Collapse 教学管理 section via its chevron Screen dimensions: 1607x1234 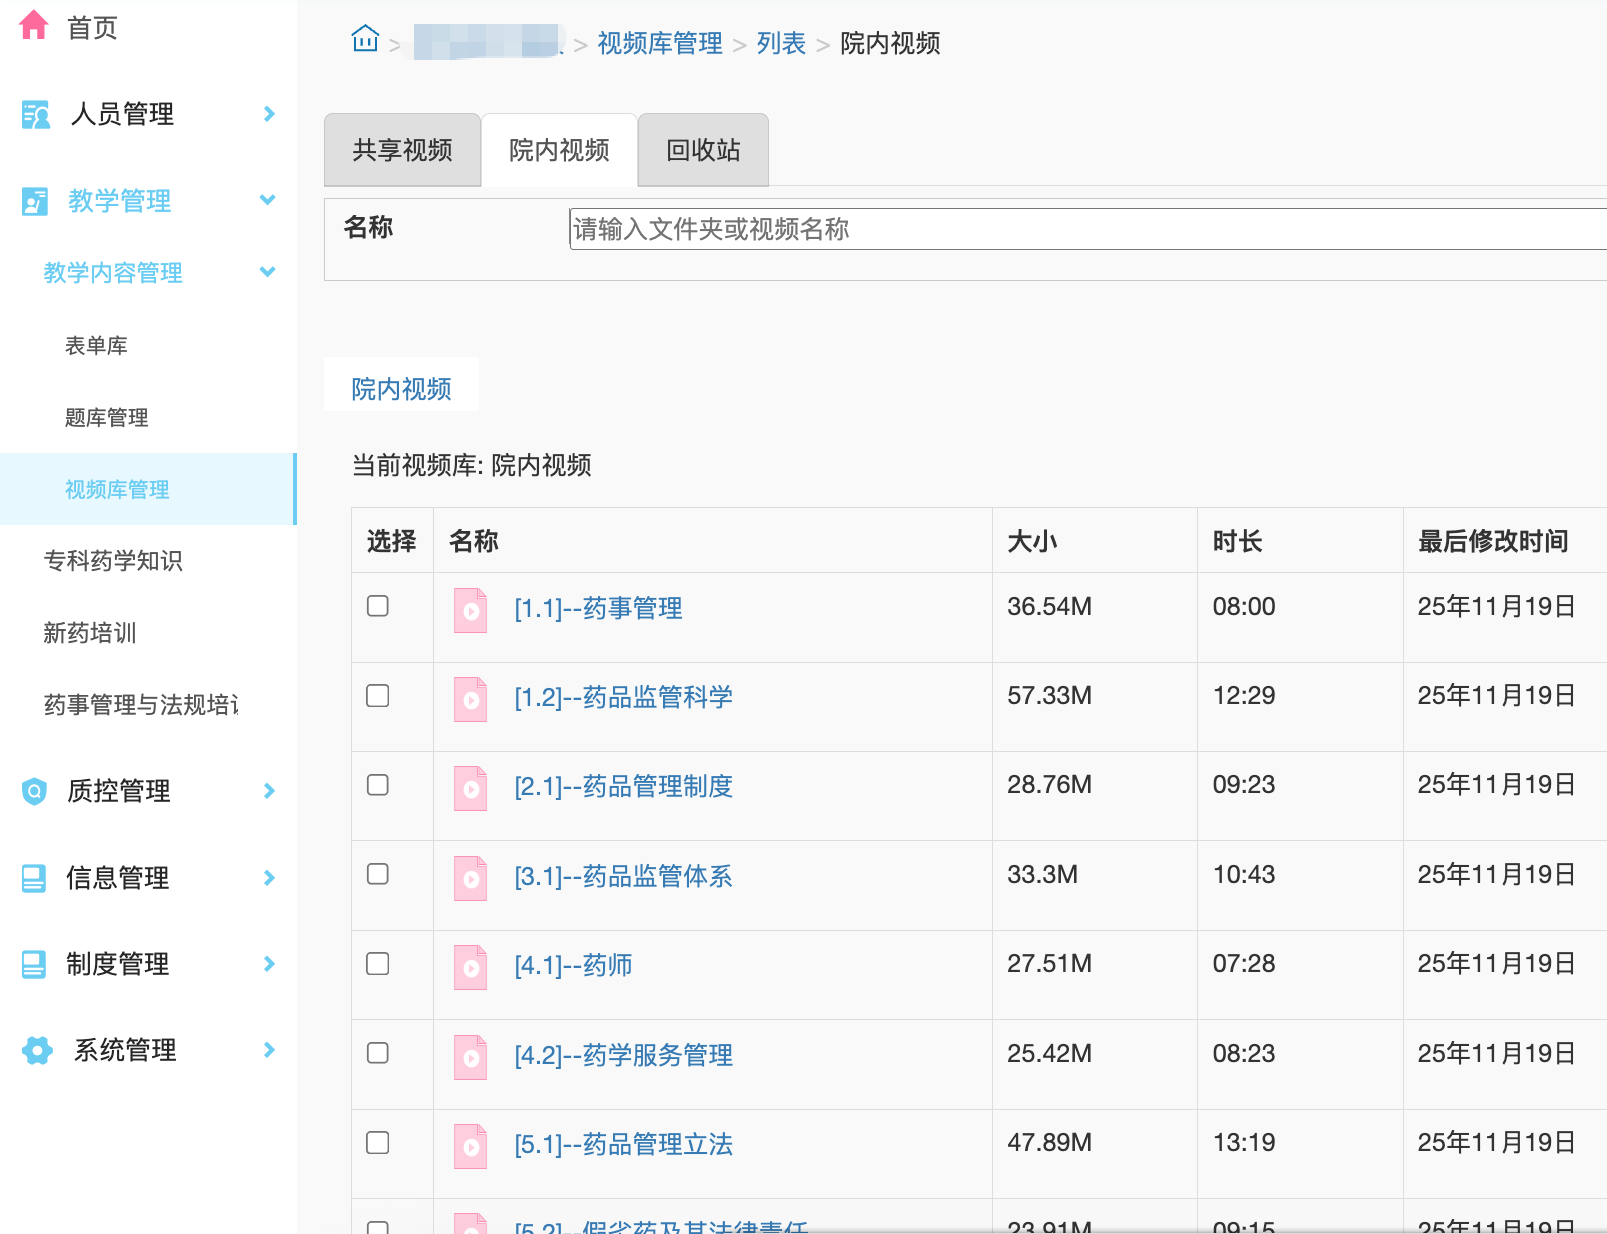[x=267, y=200]
